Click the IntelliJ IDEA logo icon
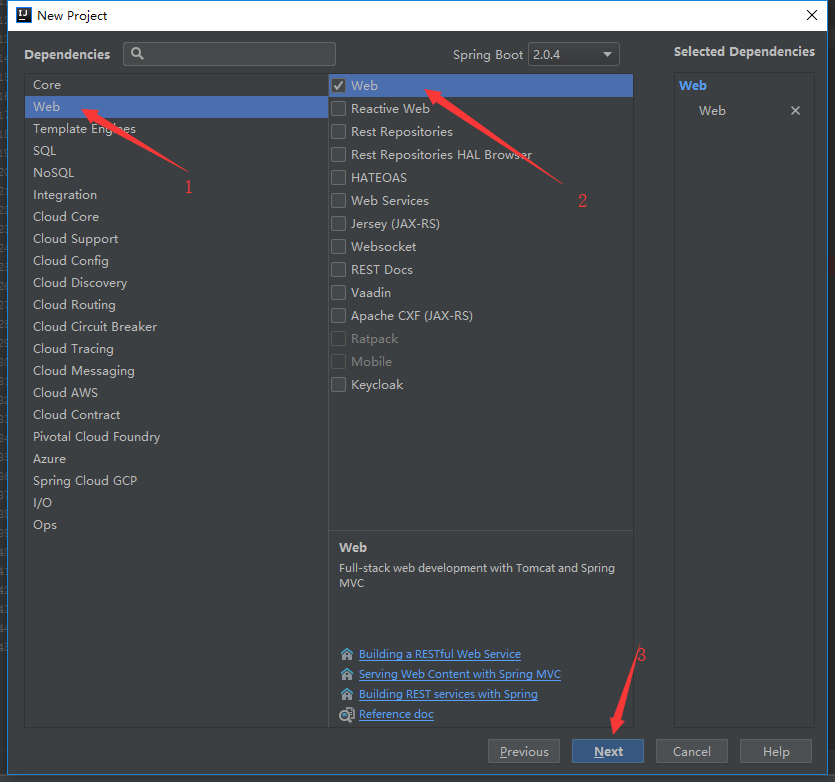835x782 pixels. pos(24,15)
